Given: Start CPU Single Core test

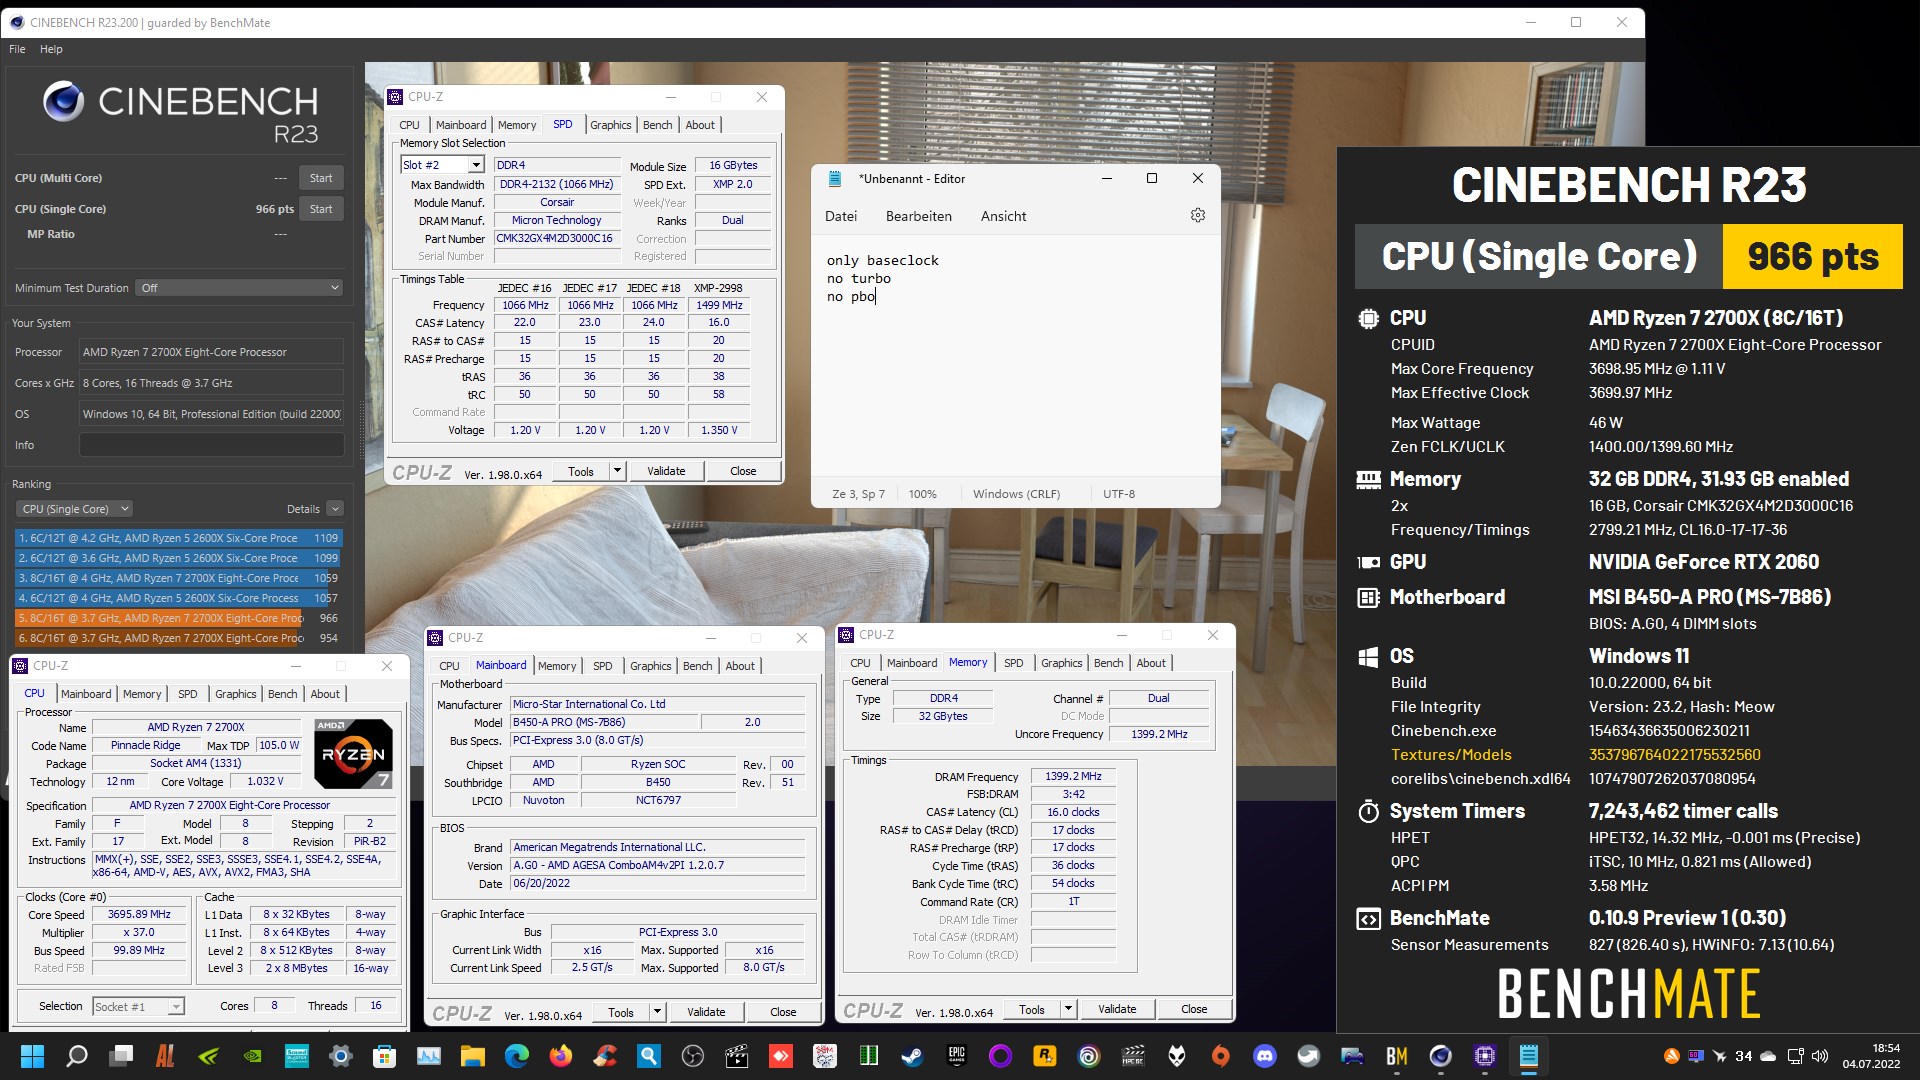Looking at the screenshot, I should click(x=321, y=209).
